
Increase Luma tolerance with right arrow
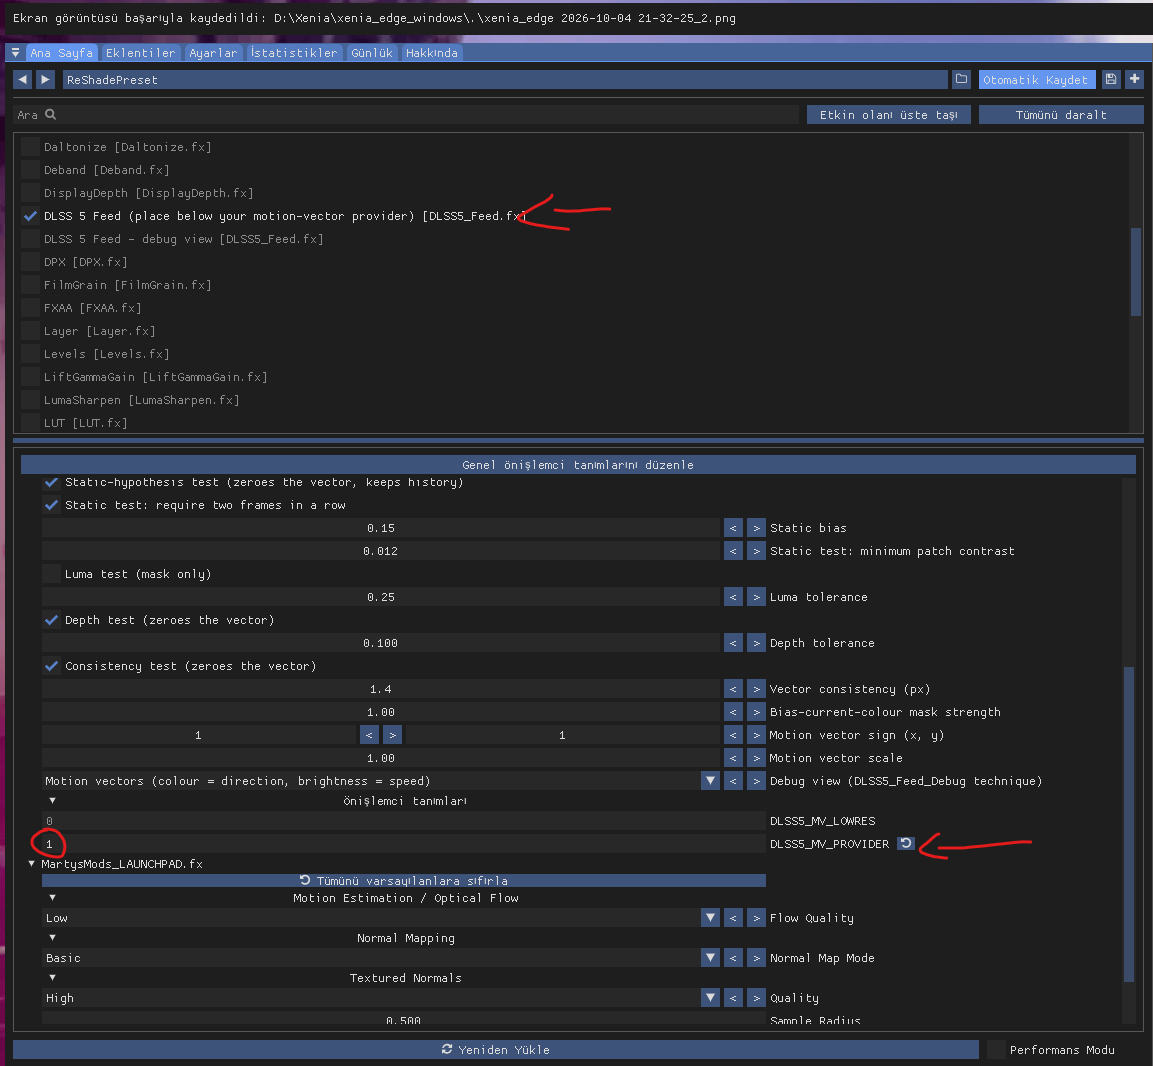[756, 597]
